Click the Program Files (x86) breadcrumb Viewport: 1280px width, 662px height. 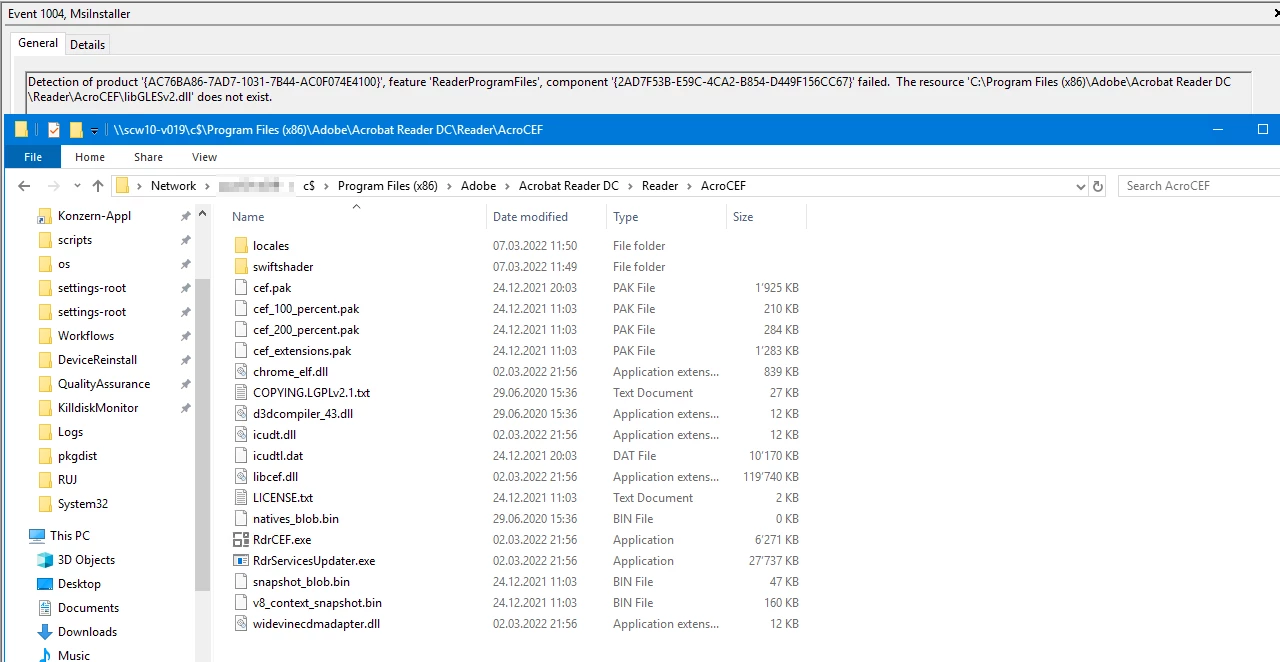[387, 186]
